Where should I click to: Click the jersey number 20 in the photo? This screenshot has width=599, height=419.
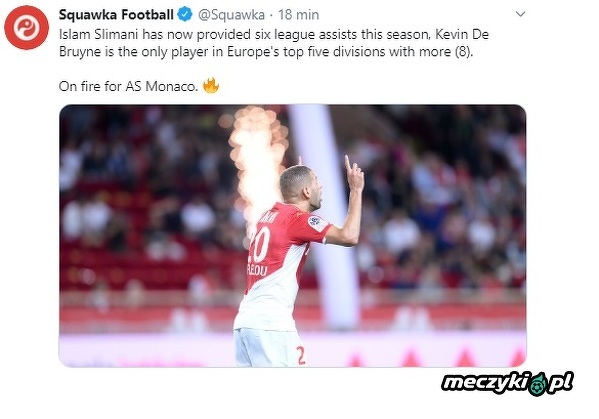click(261, 244)
